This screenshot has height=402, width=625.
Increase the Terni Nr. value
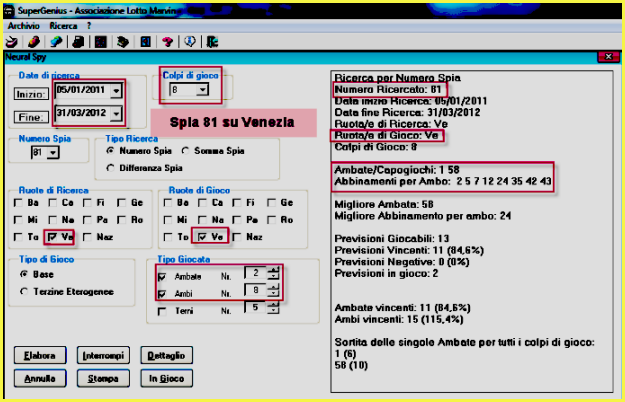tap(273, 304)
